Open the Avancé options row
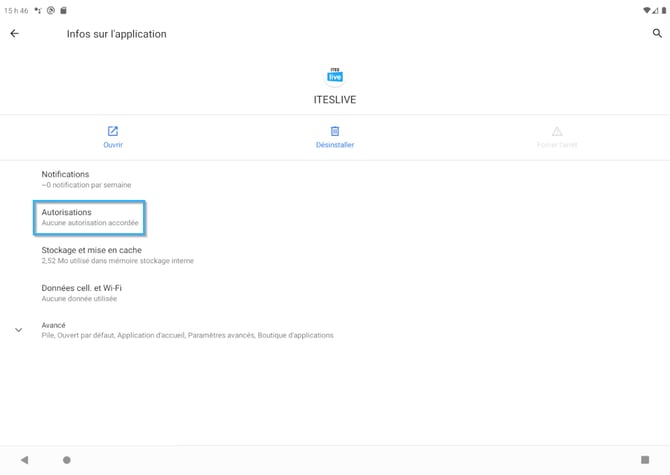670x475 pixels. pos(335,330)
